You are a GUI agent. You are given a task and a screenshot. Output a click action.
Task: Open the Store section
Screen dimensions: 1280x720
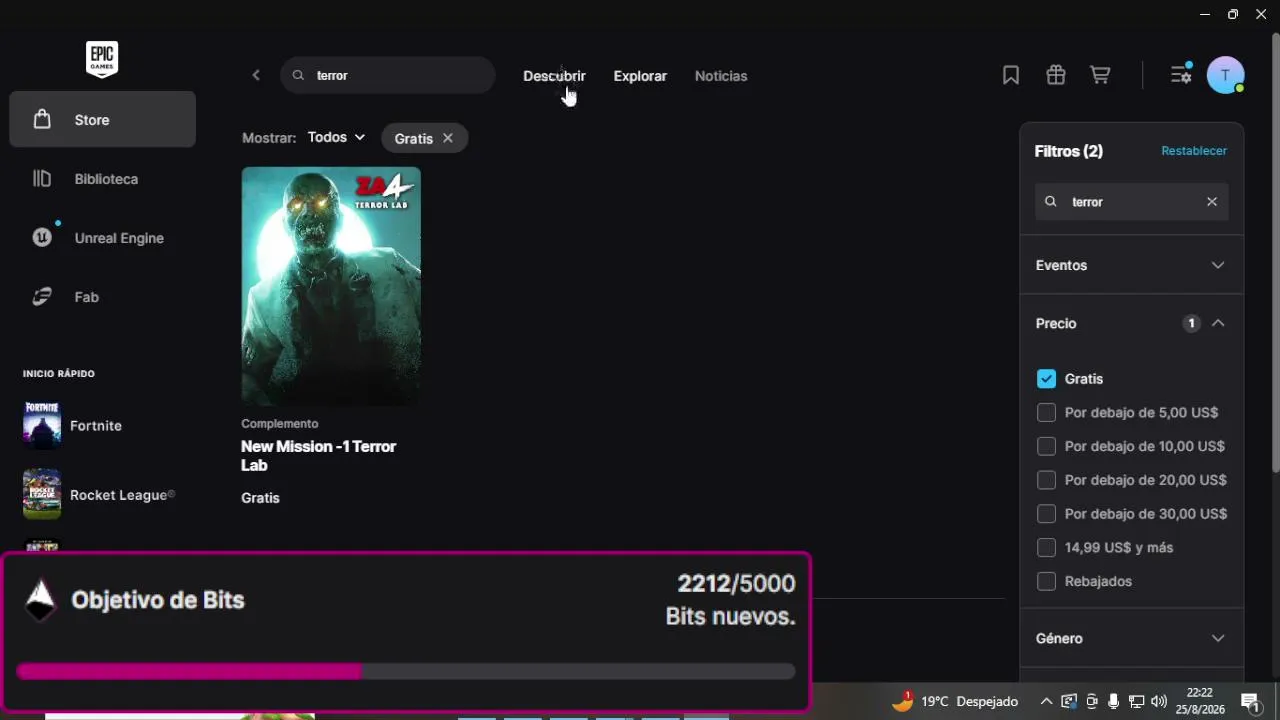(103, 120)
